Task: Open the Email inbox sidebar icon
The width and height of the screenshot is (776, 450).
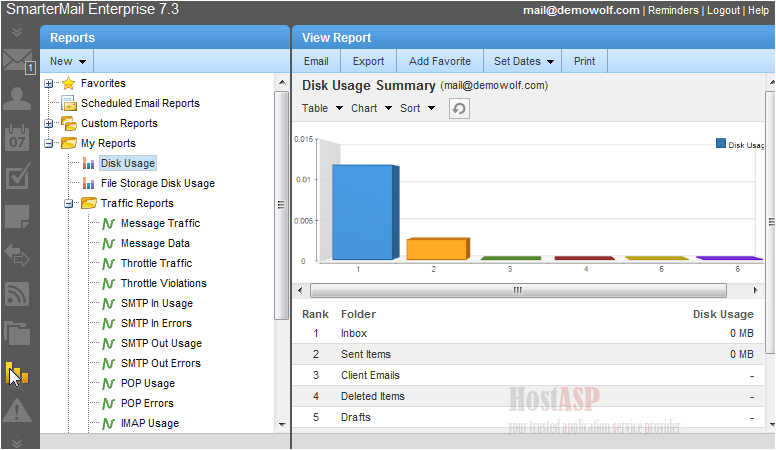Action: tap(18, 61)
